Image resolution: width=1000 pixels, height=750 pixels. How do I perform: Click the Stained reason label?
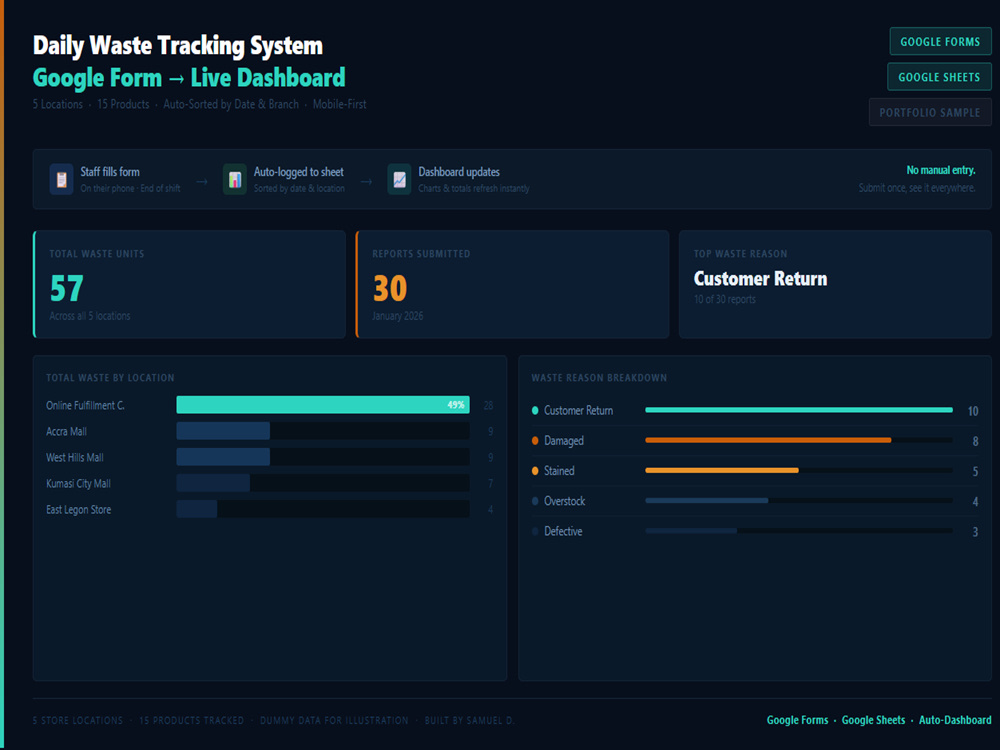559,471
